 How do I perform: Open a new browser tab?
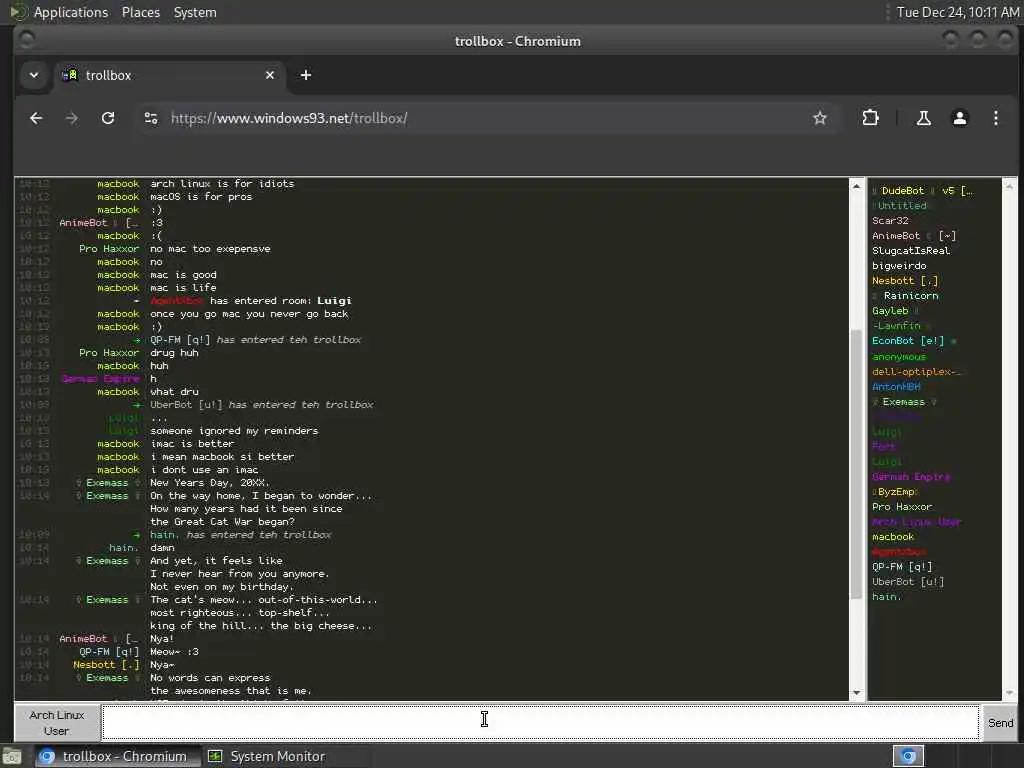pos(306,75)
